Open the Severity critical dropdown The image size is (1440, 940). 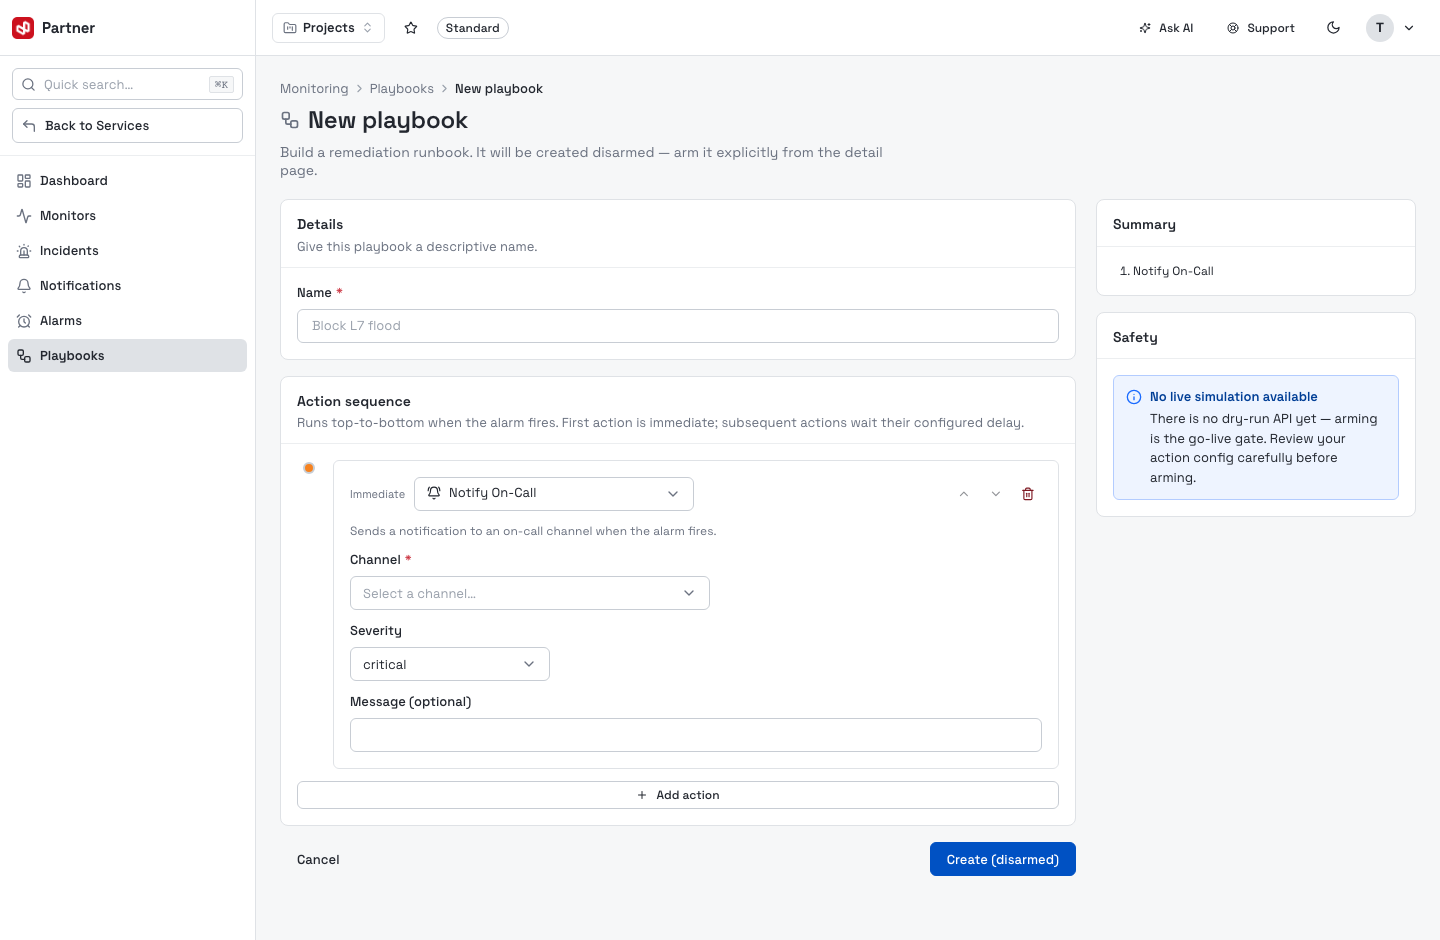[450, 664]
